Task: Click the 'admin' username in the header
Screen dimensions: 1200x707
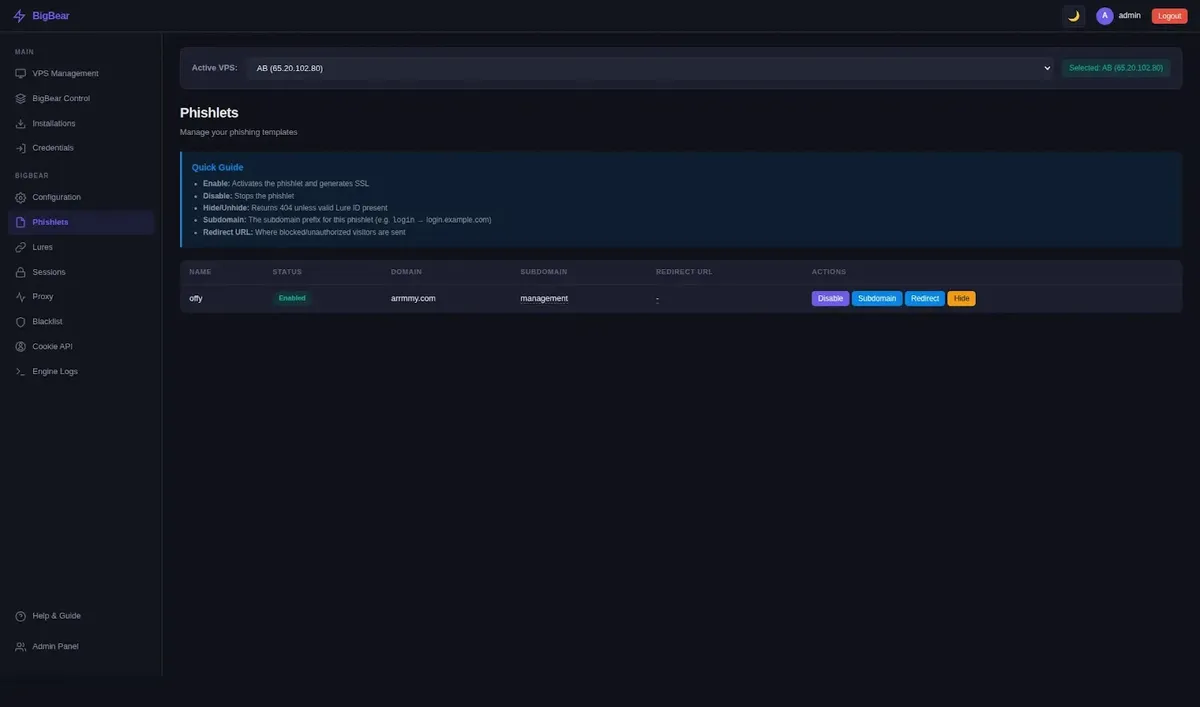Action: pos(1130,16)
